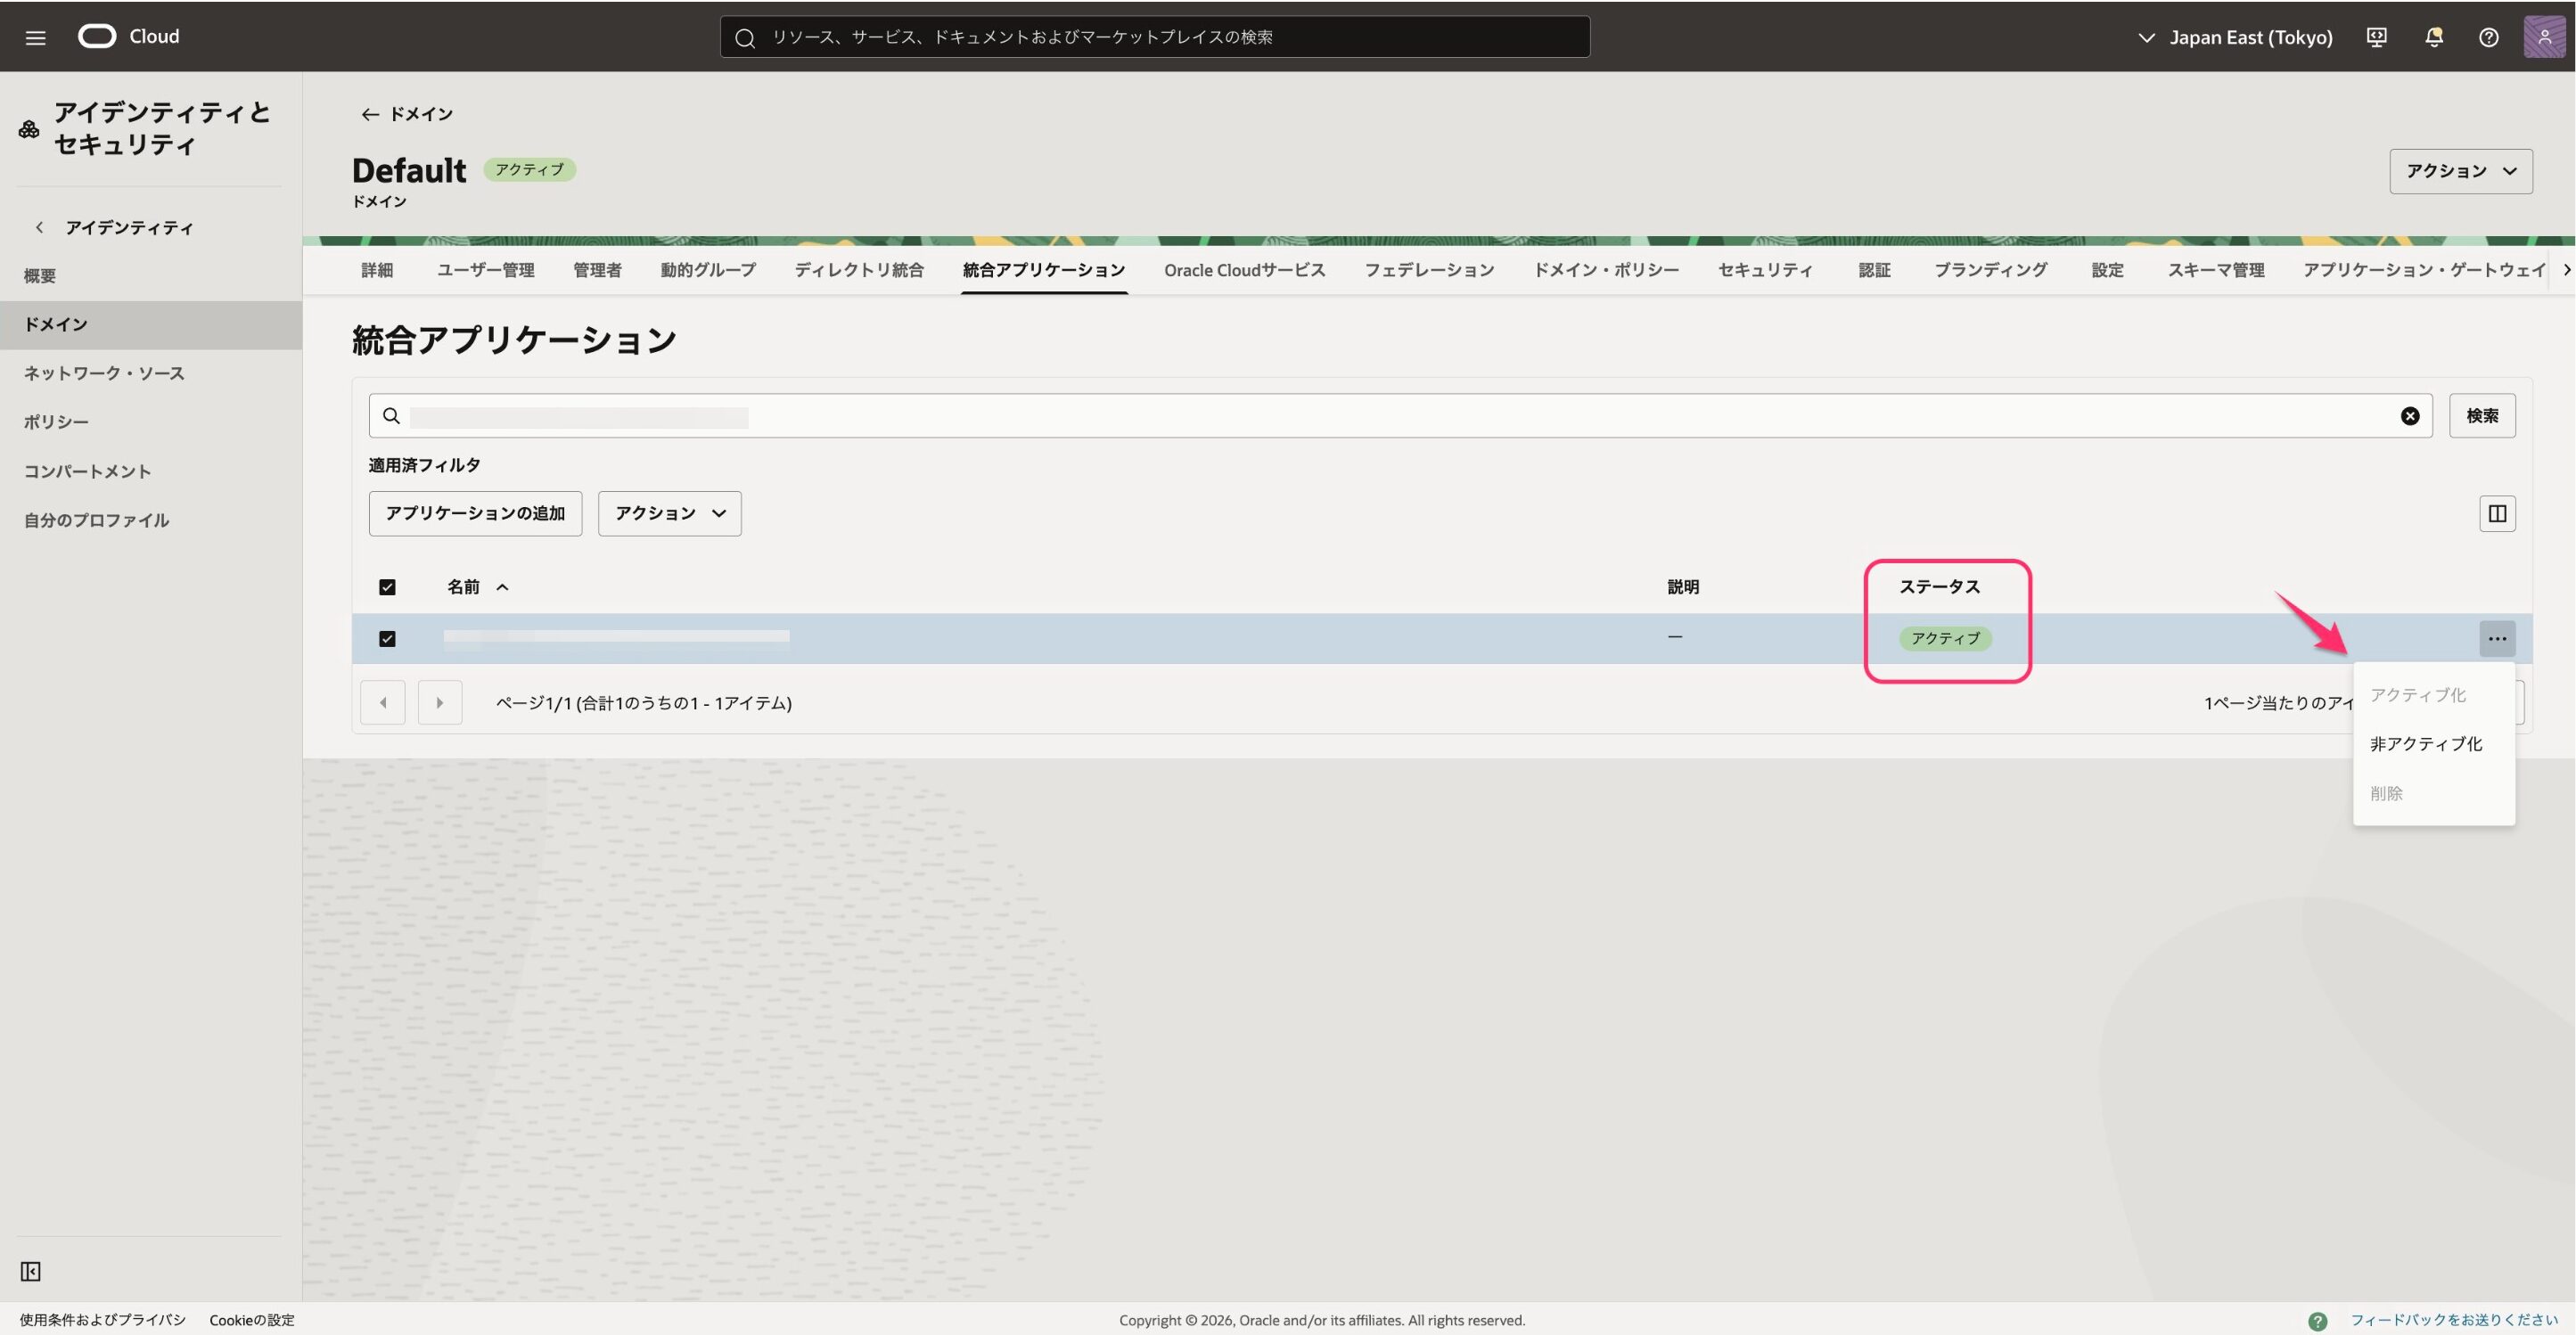Open the row actions three-dot menu
Screen dimensions: 2576x1335
2497,638
